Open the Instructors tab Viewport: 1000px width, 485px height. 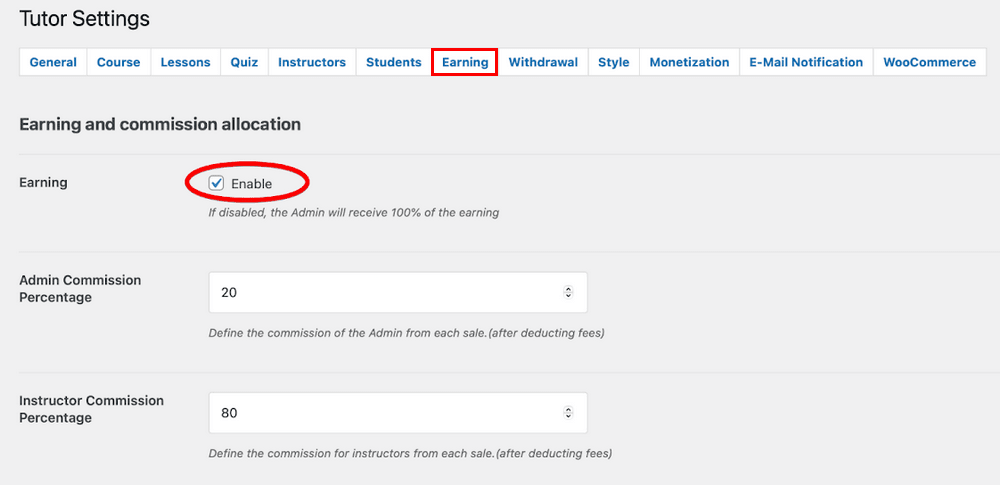pos(312,62)
